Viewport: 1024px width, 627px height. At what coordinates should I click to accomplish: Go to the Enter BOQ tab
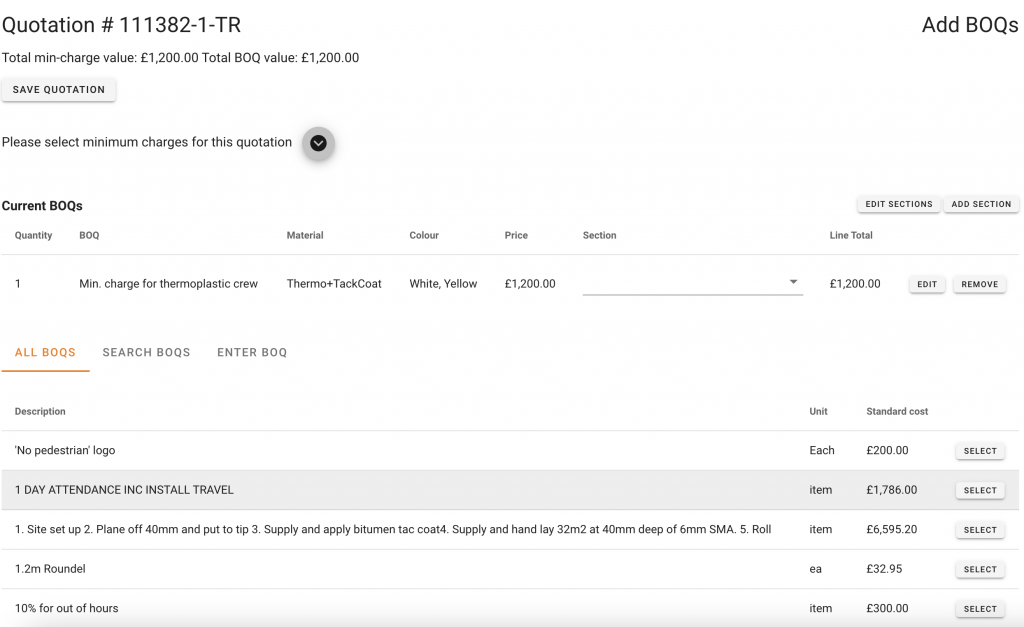point(252,353)
